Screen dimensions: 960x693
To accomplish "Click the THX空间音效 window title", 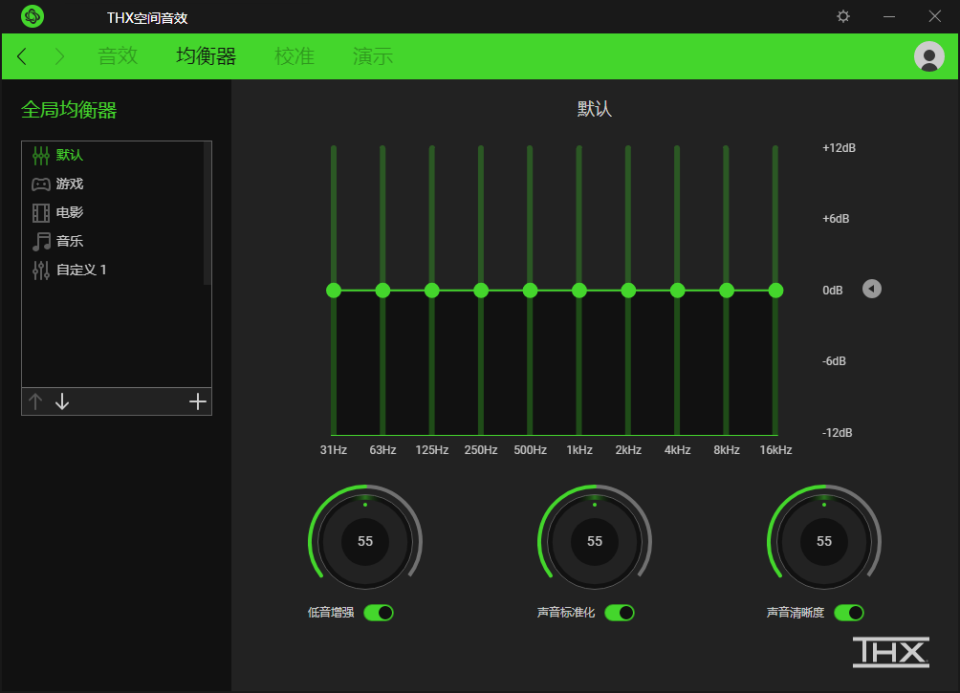I will tap(147, 18).
